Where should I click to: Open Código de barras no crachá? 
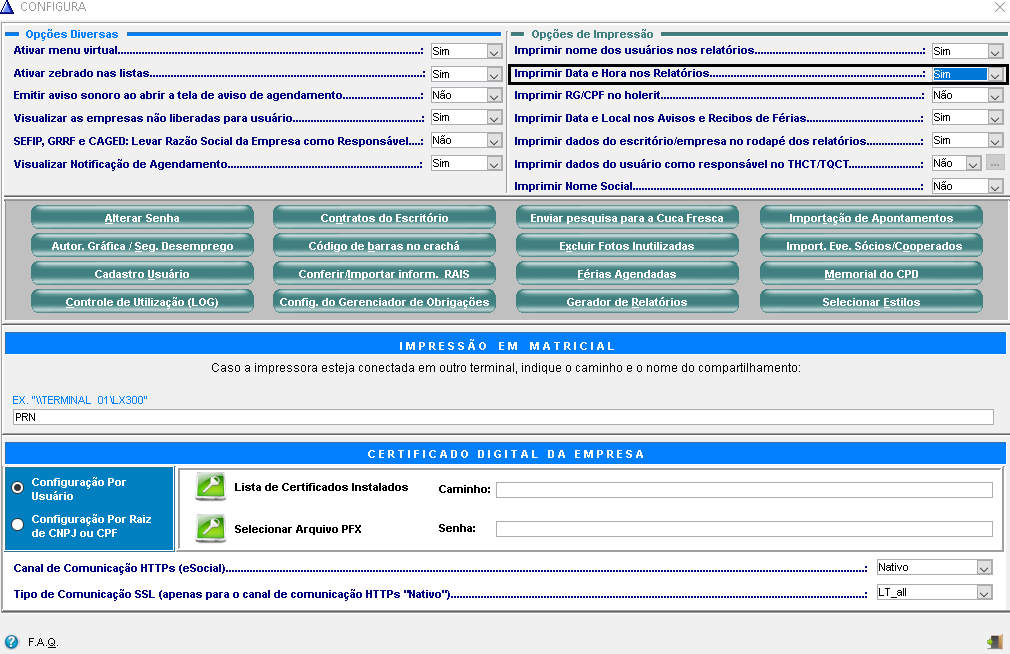click(x=385, y=245)
